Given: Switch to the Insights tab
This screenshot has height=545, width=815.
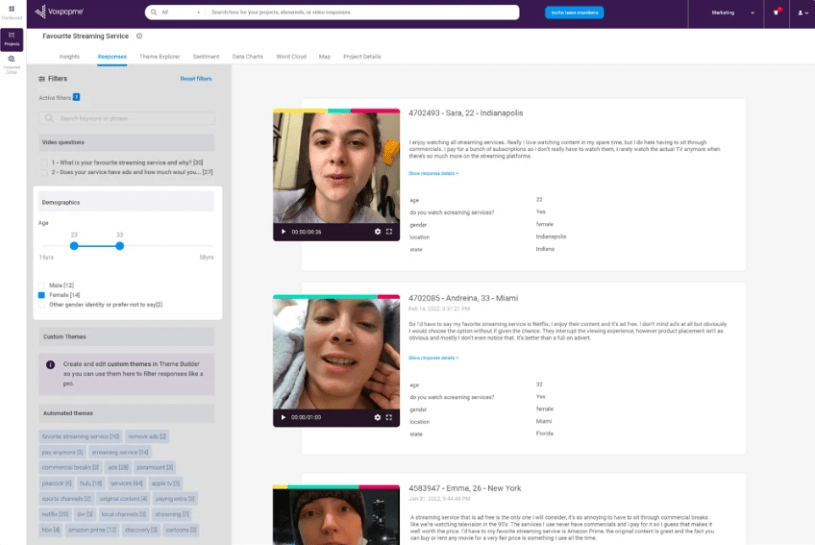Looking at the screenshot, I should point(69,57).
